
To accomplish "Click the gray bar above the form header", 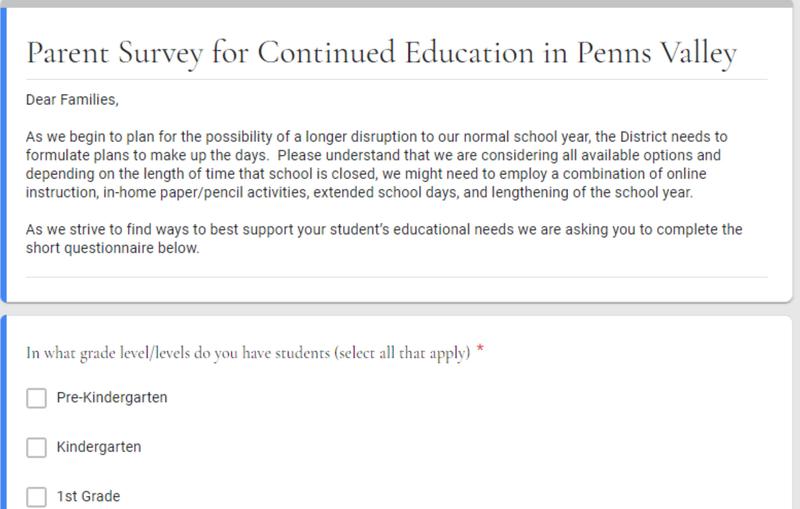I will coord(400,3).
